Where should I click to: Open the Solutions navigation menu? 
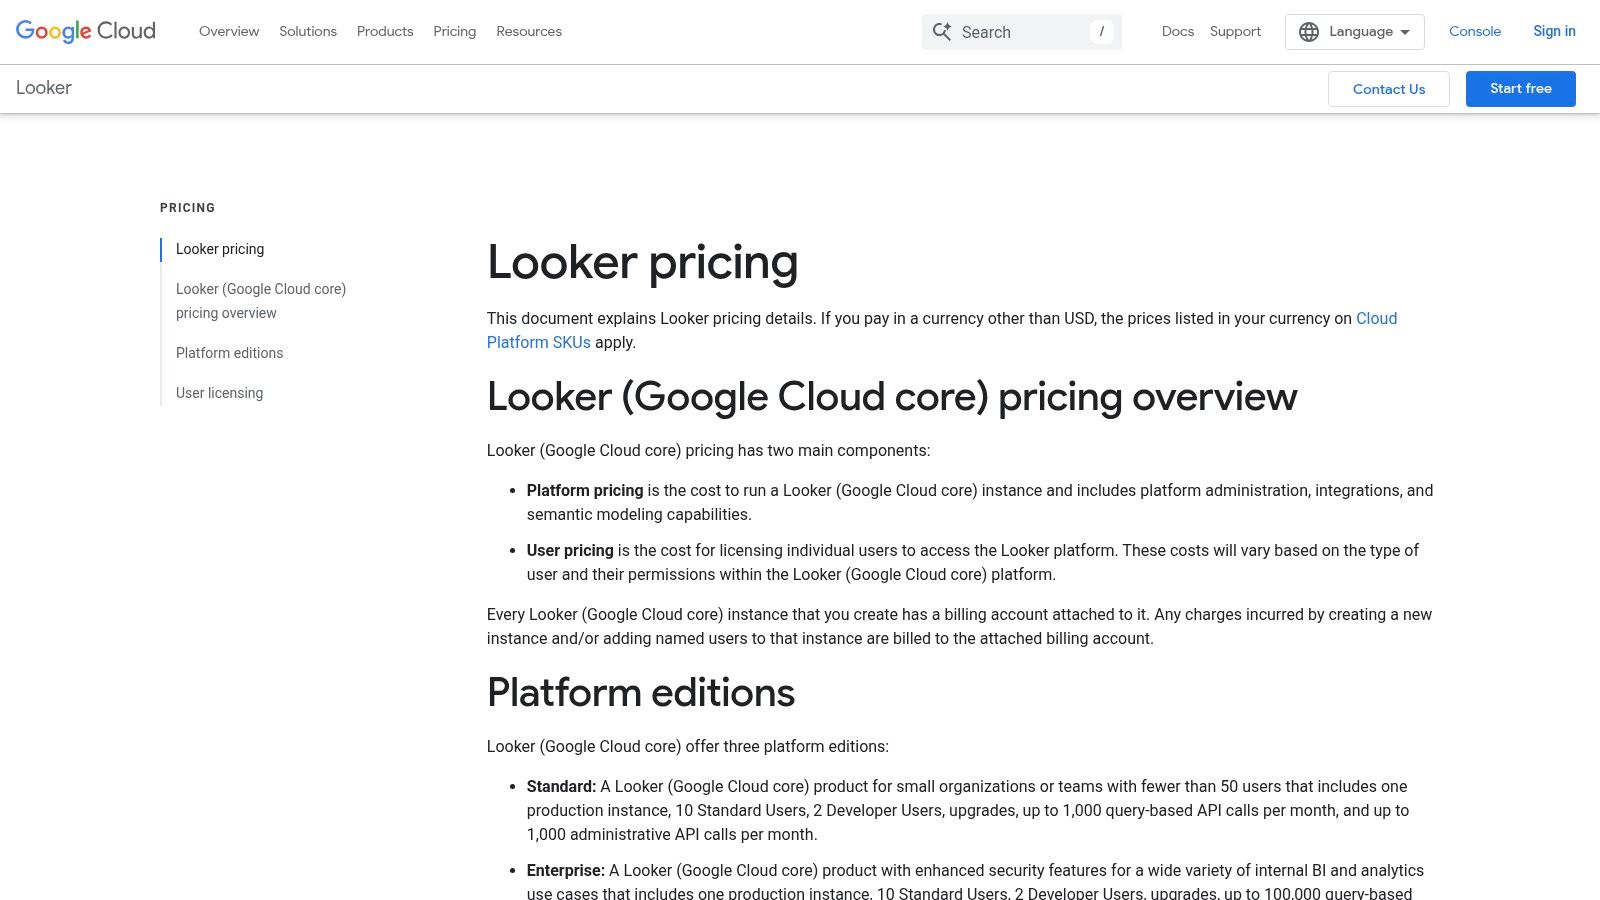307,31
